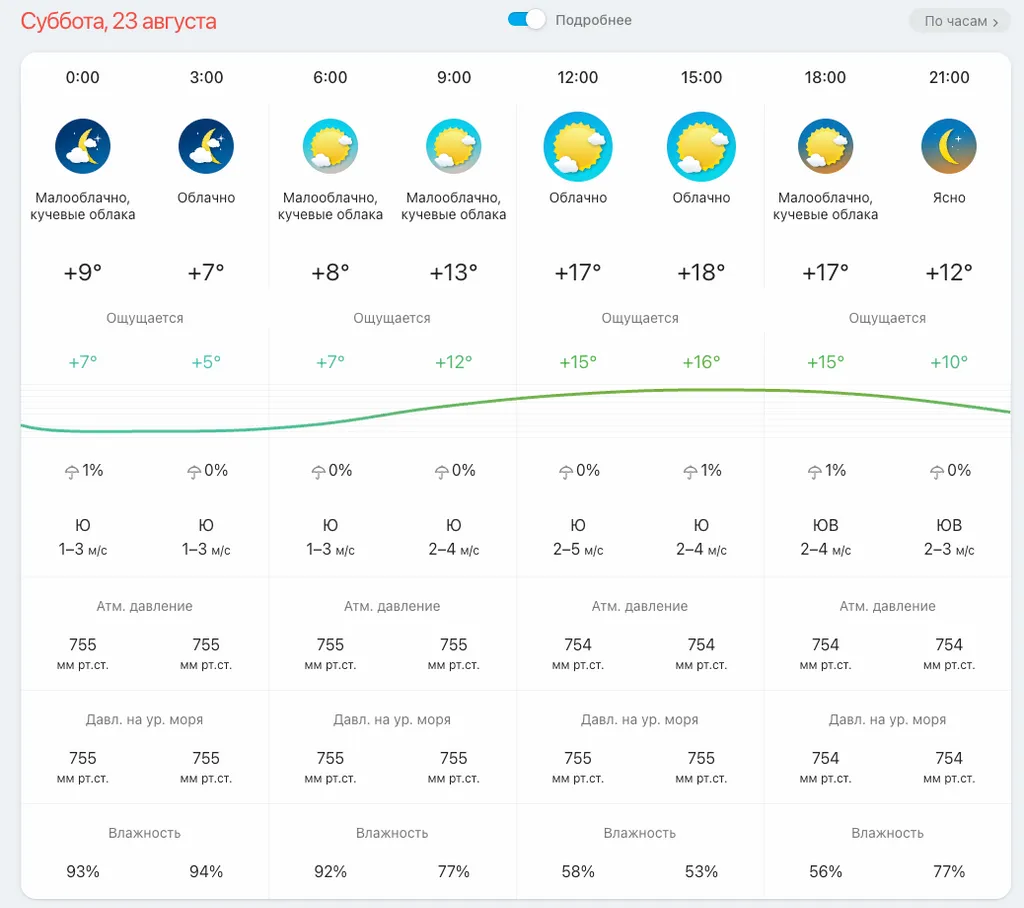Click the 21:00 clear crescent moon icon
1024x908 pixels.
[x=948, y=147]
